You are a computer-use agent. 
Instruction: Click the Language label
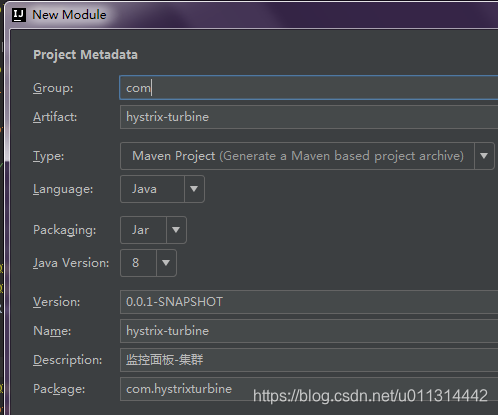[x=63, y=189]
